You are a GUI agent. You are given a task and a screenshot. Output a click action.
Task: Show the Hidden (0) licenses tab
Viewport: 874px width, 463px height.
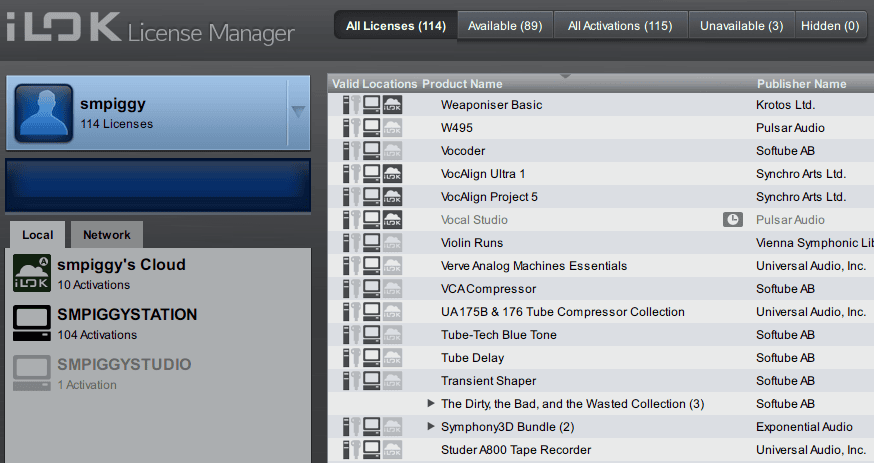click(829, 25)
